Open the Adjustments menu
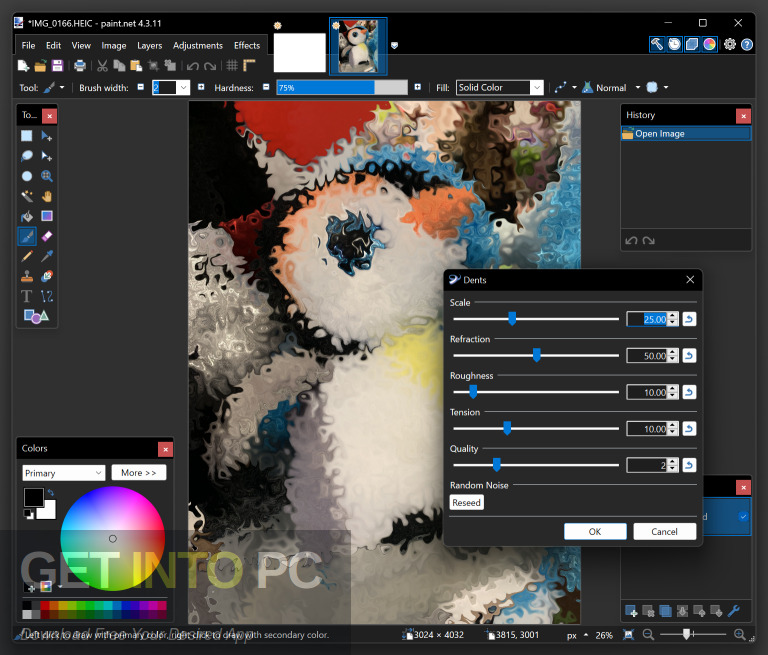768x655 pixels. tap(197, 46)
